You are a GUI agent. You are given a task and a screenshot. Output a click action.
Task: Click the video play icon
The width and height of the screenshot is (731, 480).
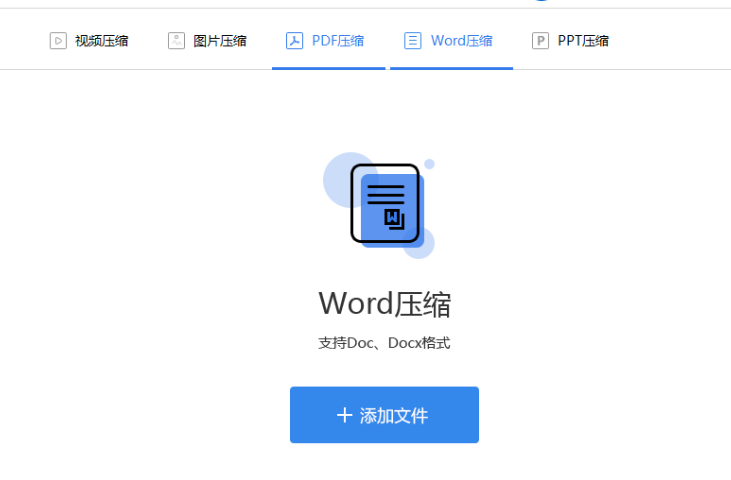(58, 41)
